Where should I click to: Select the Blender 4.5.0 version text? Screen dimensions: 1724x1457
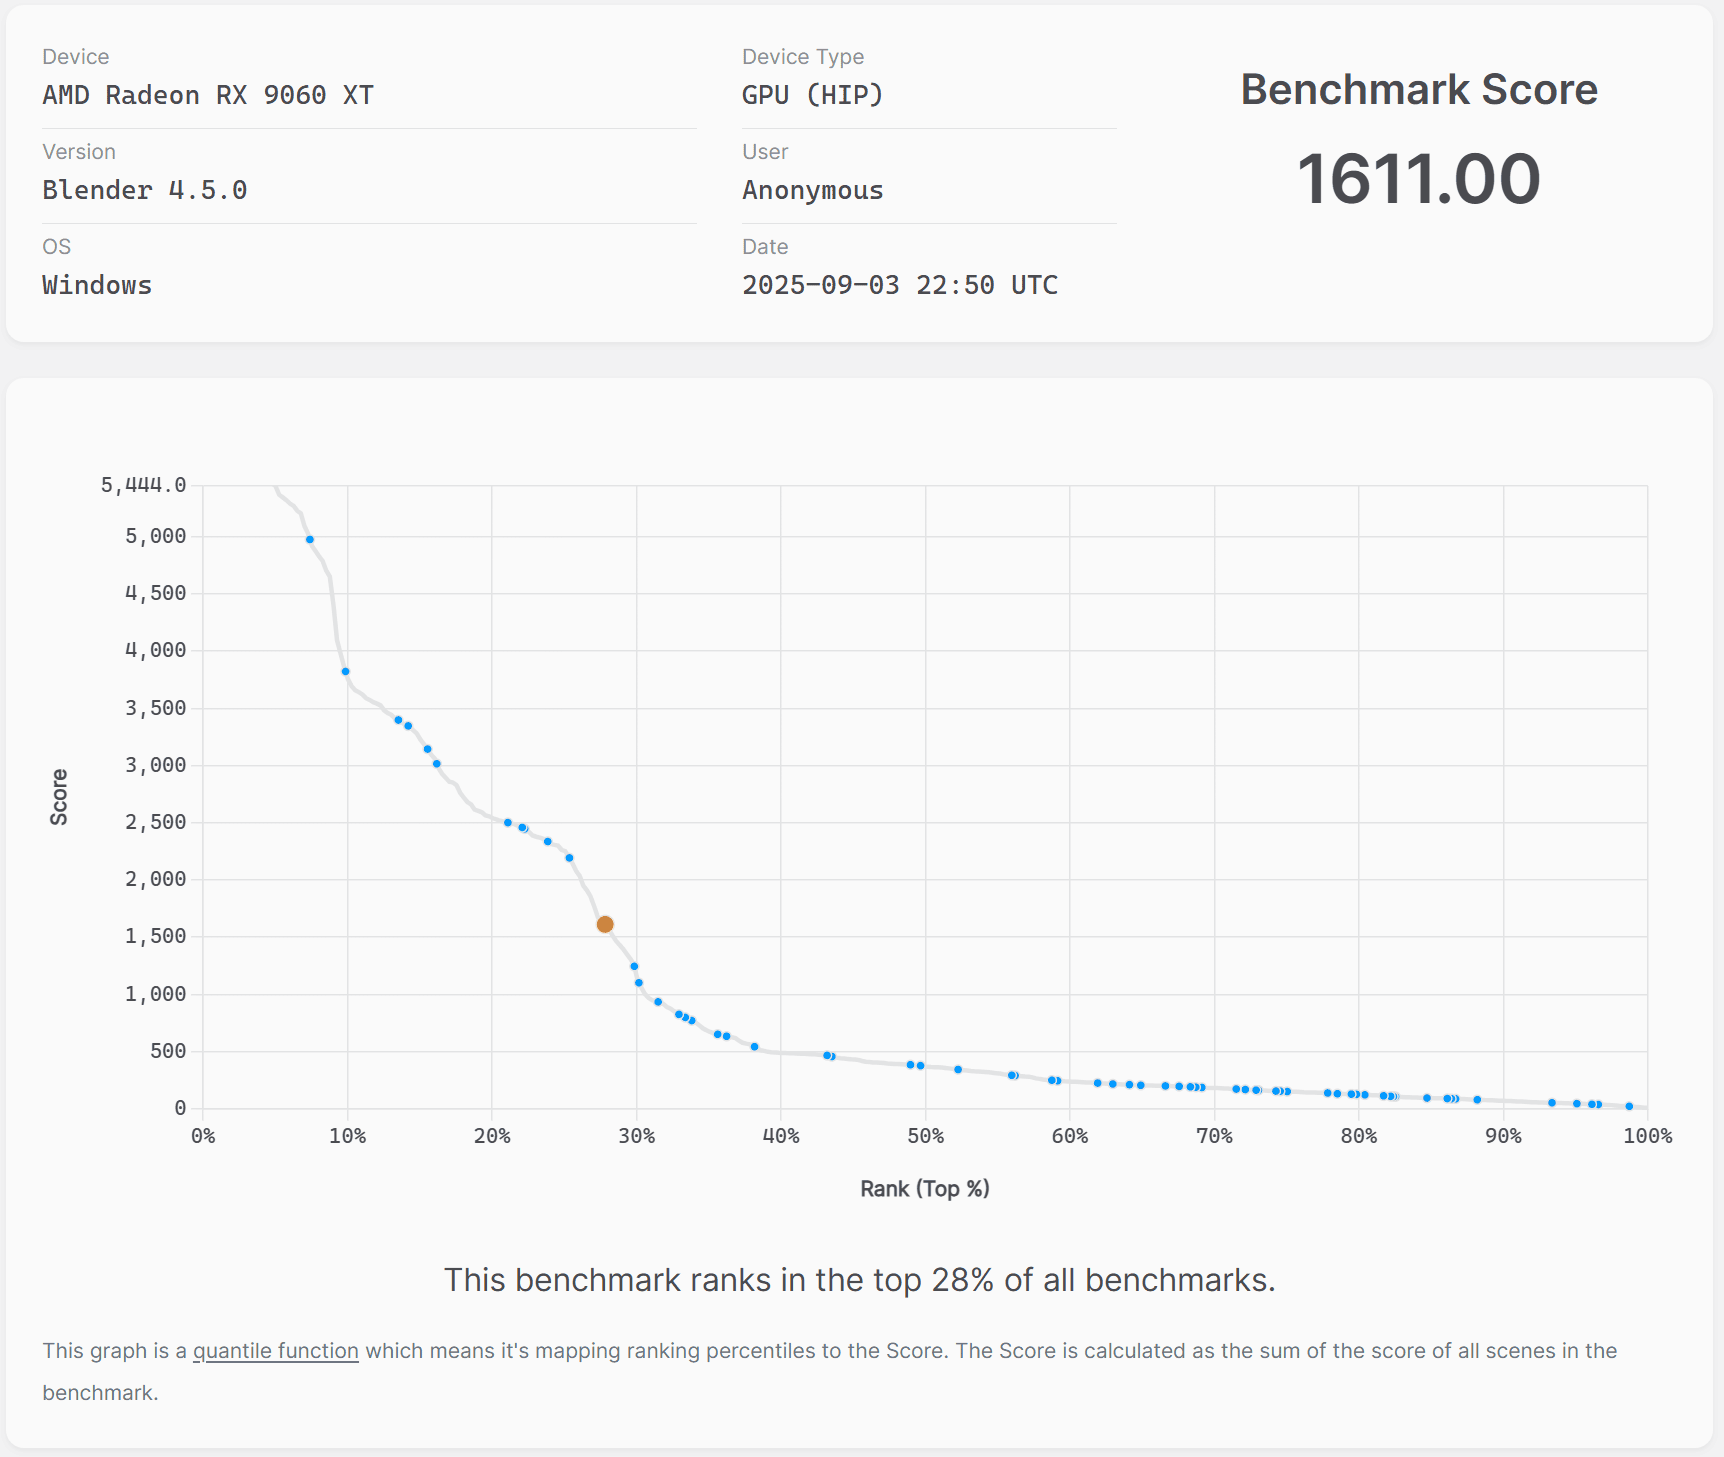pos(145,190)
